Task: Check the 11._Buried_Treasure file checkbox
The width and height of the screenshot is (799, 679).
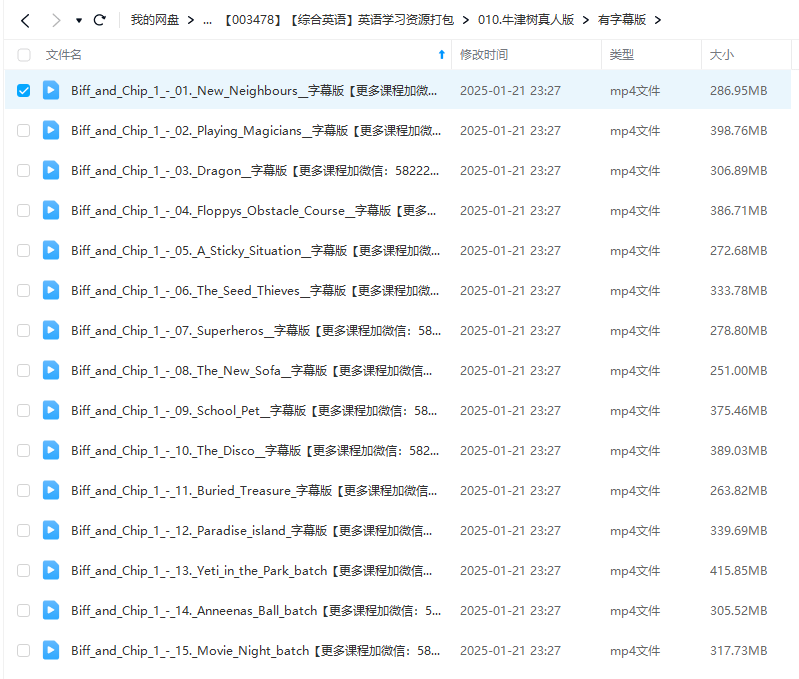Action: tap(23, 491)
